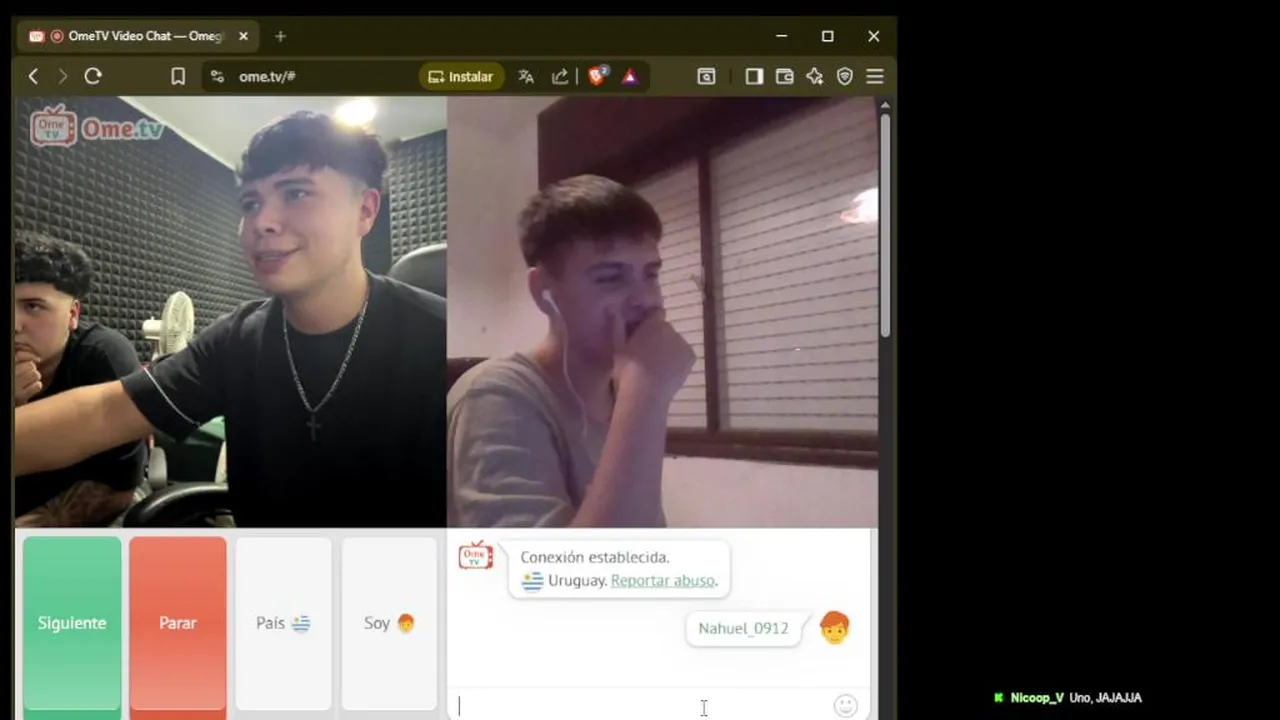
Task: Toggle the browser sidebar panel
Action: [x=754, y=76]
